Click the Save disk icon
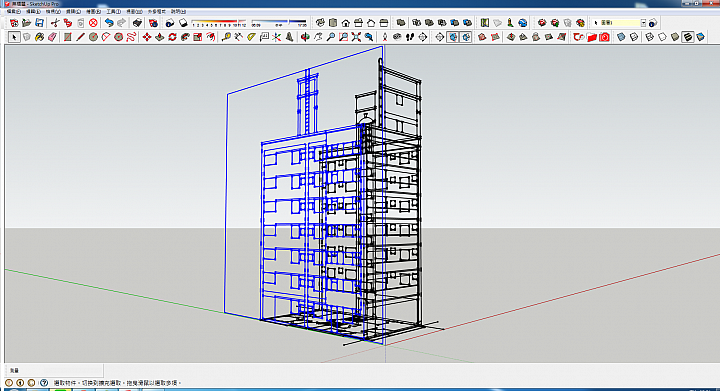This screenshot has width=720, height=391. coord(39,22)
